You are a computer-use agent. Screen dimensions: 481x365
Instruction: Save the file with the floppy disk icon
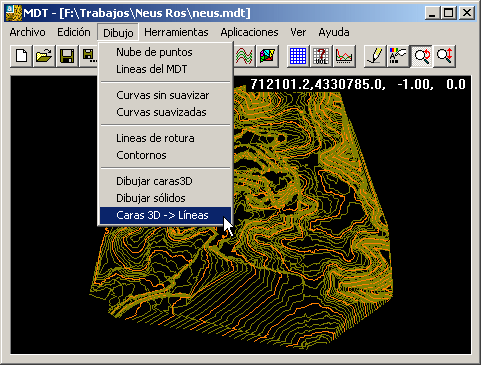67,56
